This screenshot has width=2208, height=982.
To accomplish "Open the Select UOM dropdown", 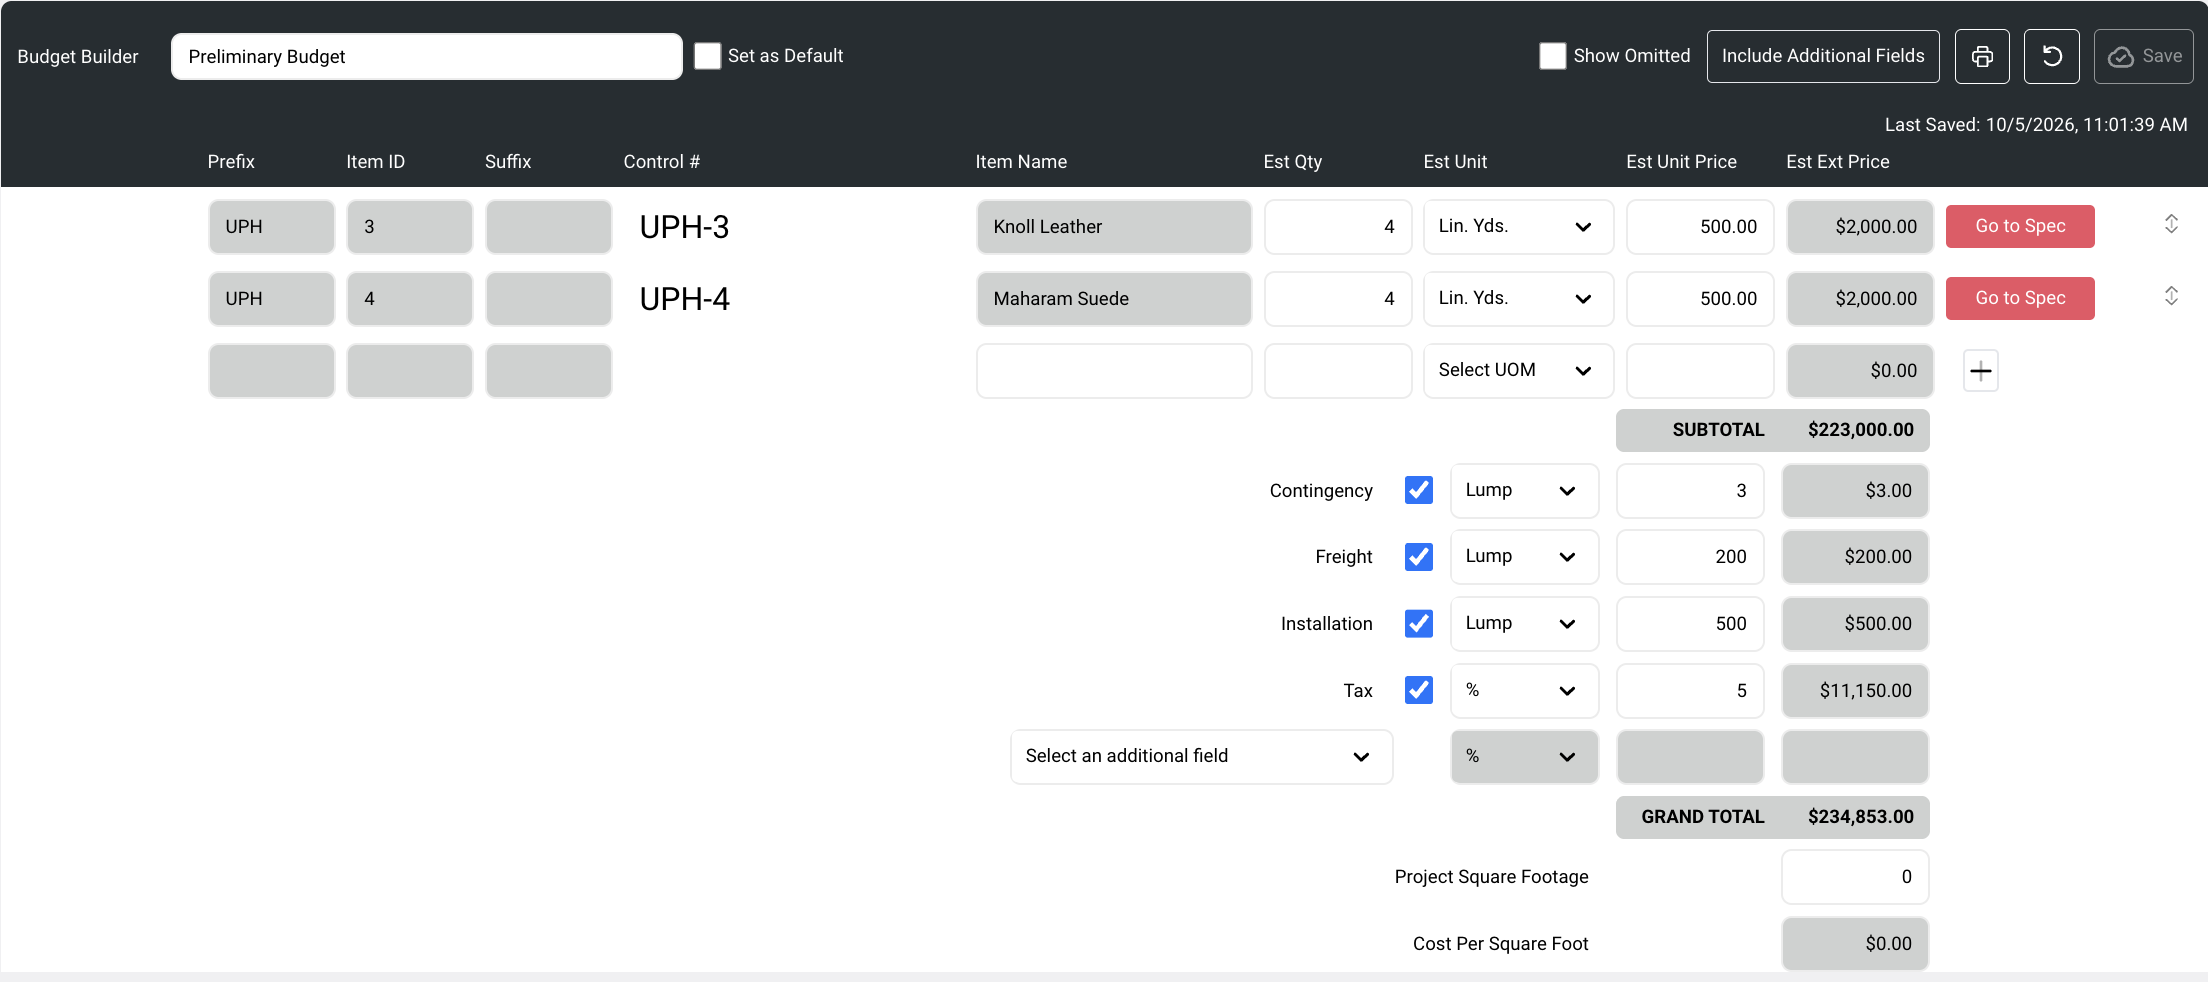I will point(1518,371).
